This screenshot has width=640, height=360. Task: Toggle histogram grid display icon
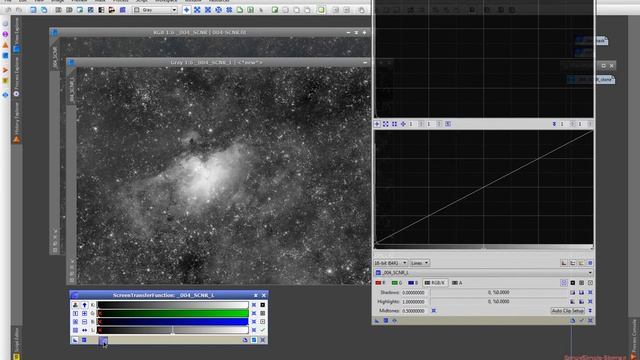click(x=590, y=263)
